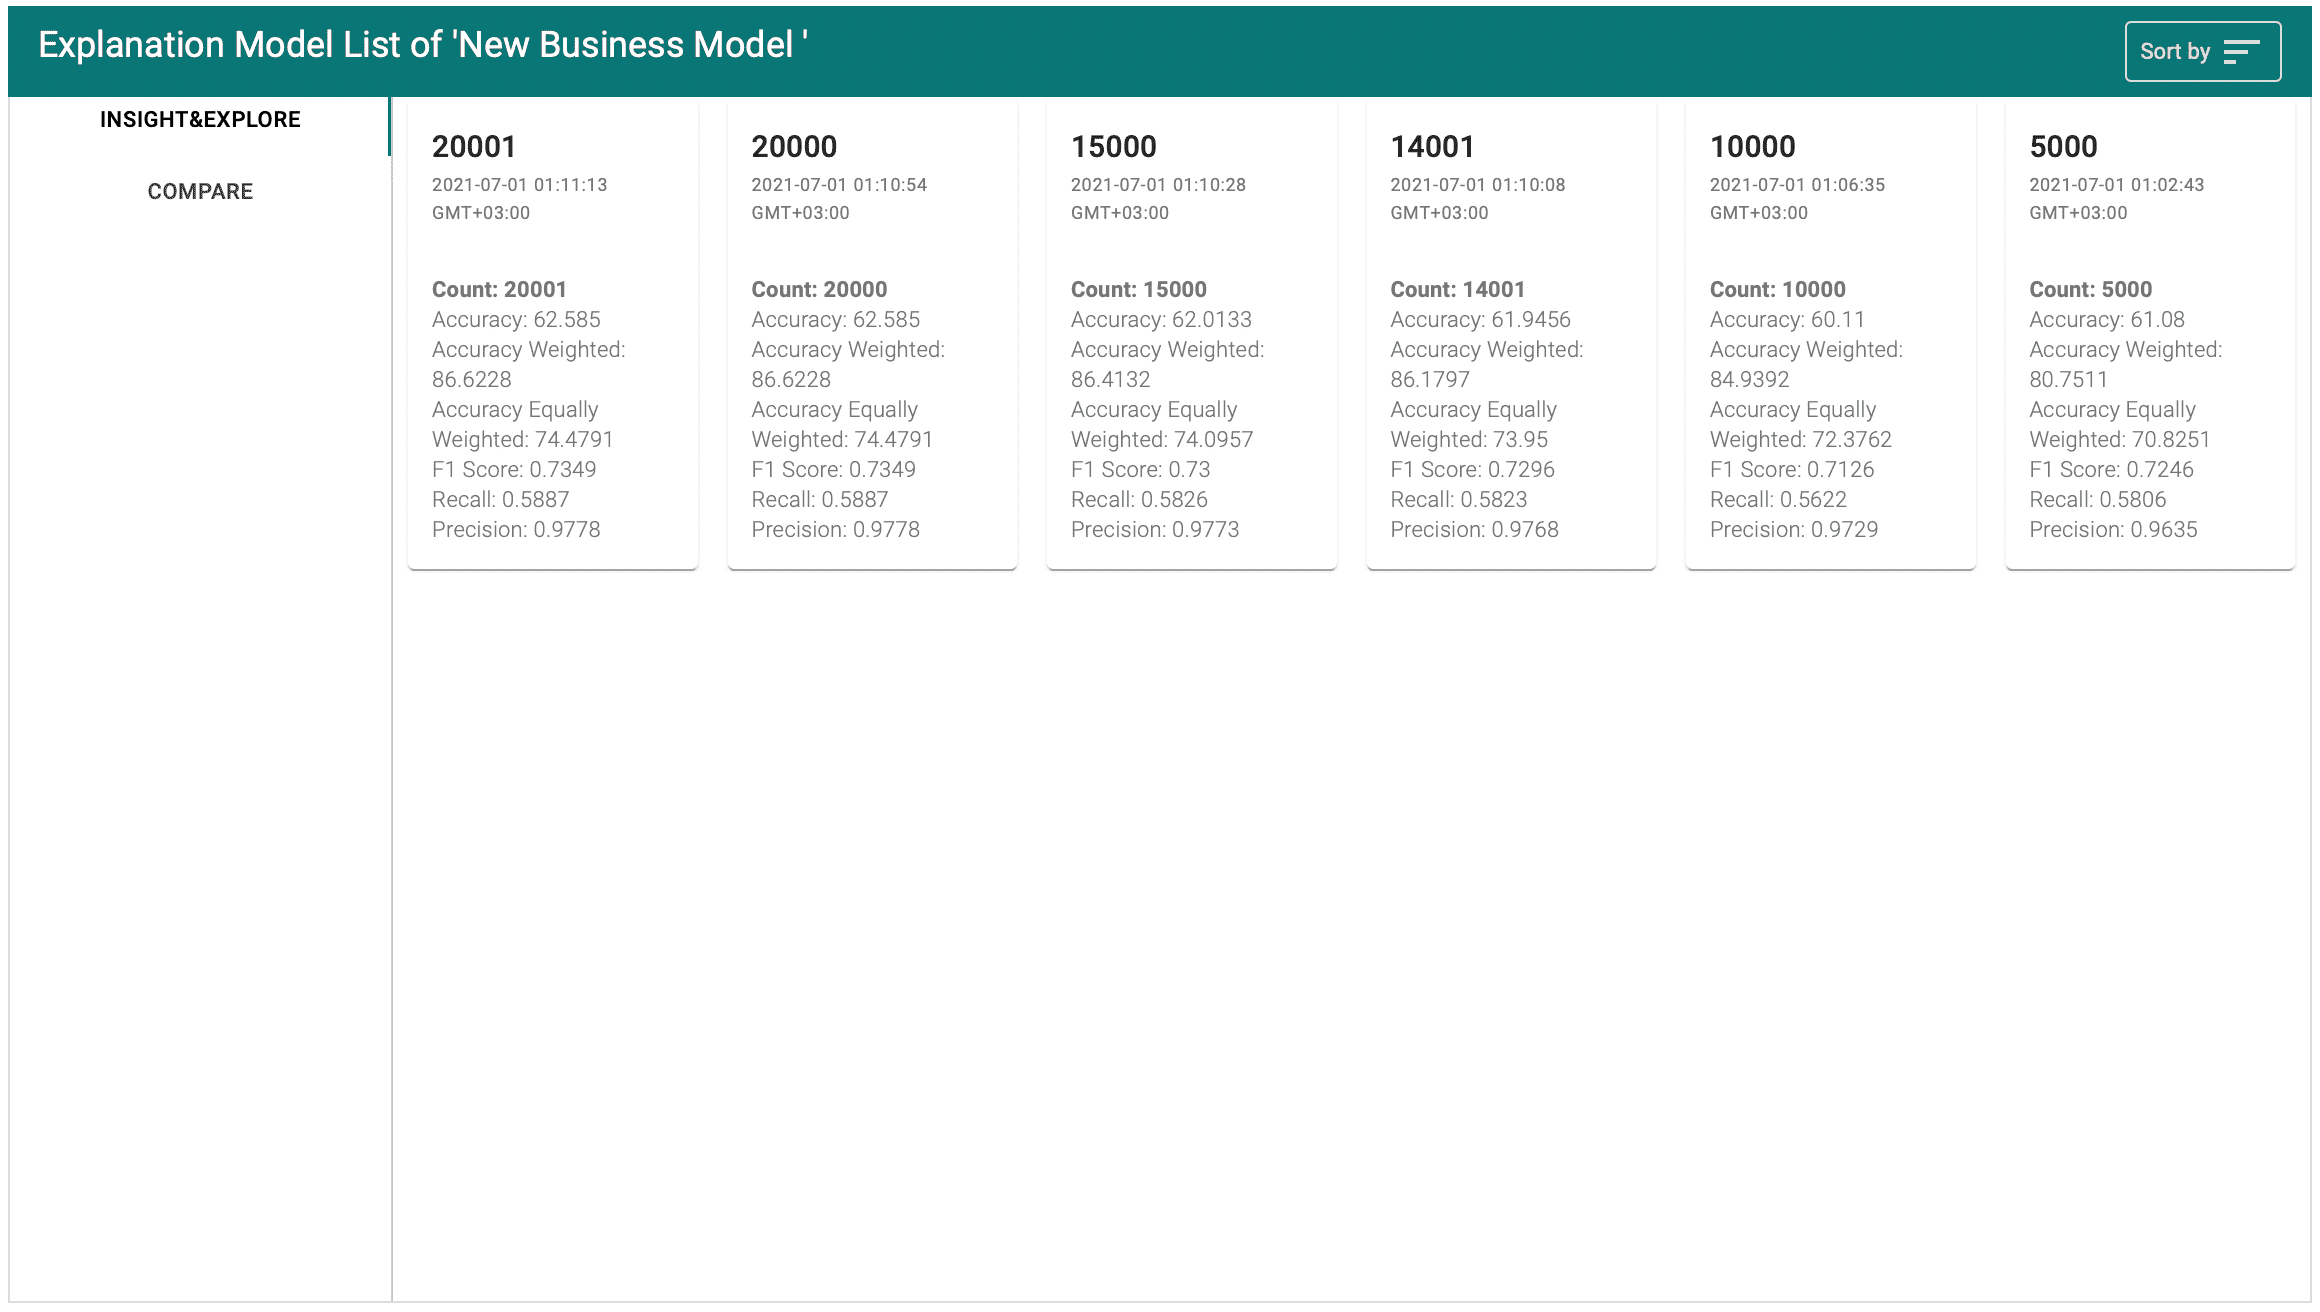Viewport: 2320px width, 1312px height.
Task: Click 'Accuracy: 61.9456' value
Action: (1480, 320)
